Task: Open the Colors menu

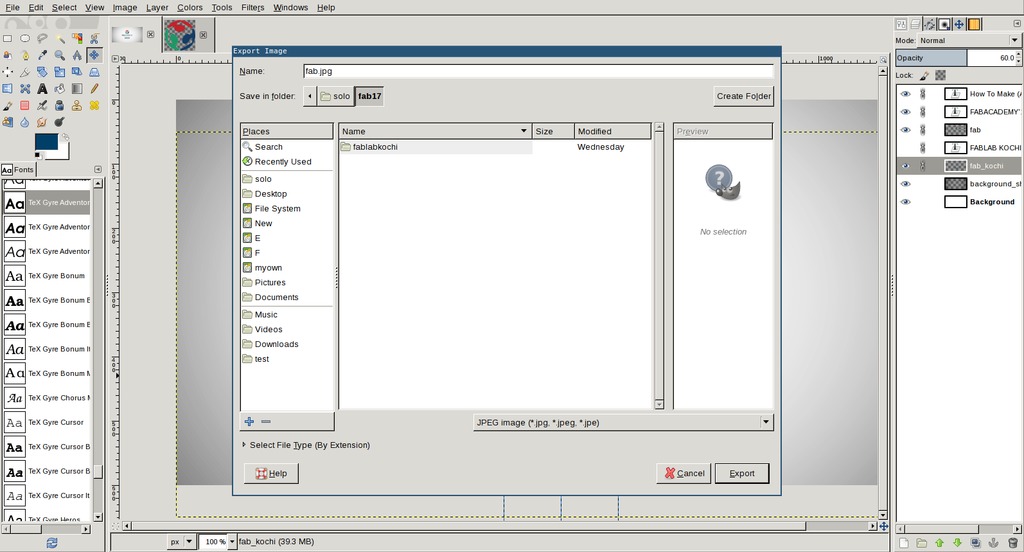Action: 189,7
